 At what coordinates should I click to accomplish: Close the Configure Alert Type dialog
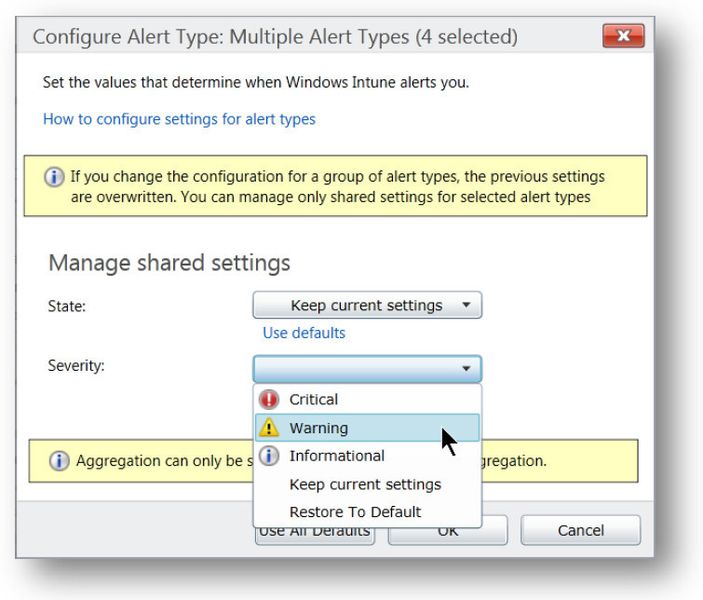coord(623,36)
